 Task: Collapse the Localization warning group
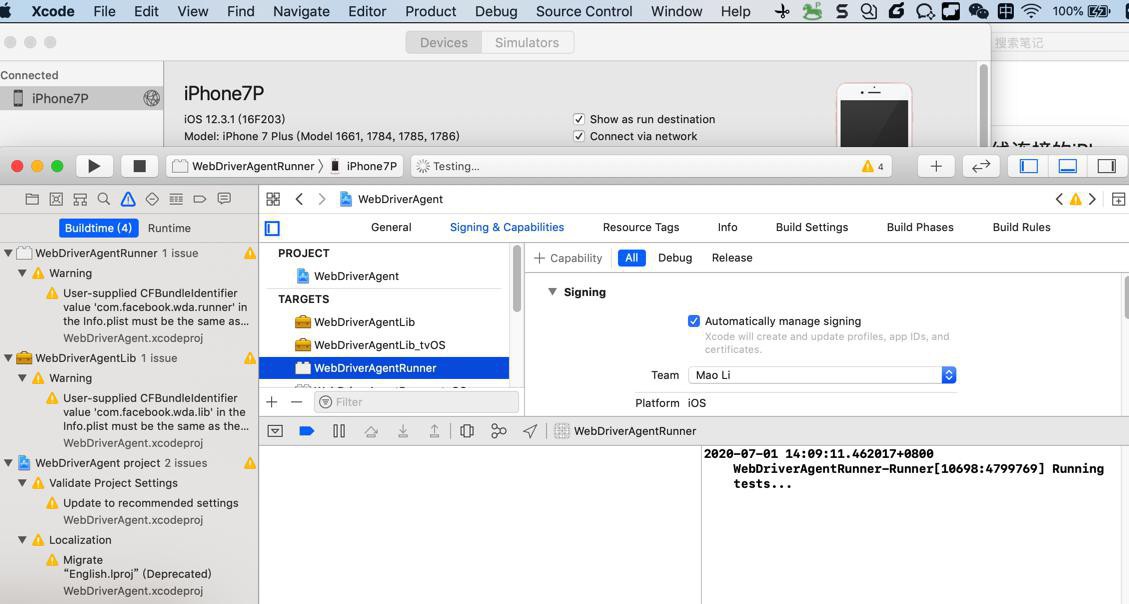22,540
